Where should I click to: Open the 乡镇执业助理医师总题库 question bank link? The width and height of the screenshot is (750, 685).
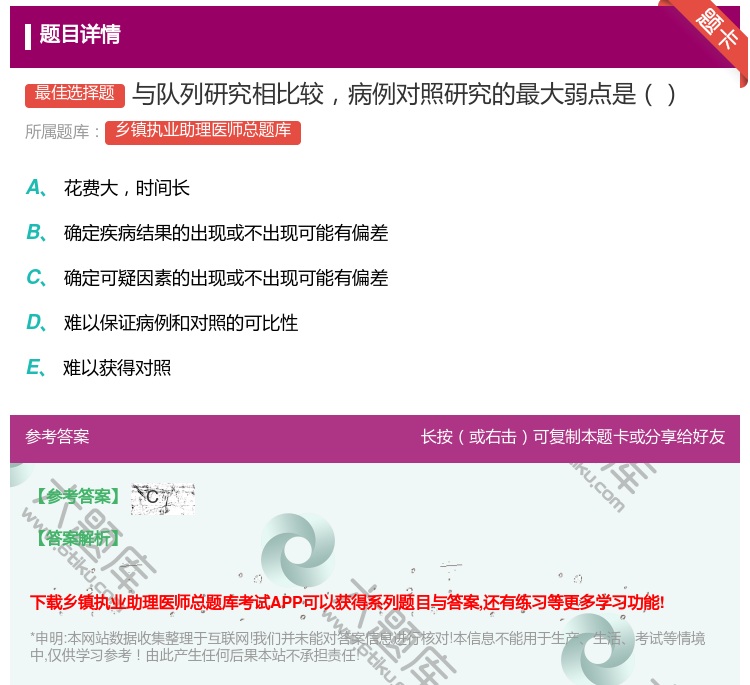click(203, 132)
